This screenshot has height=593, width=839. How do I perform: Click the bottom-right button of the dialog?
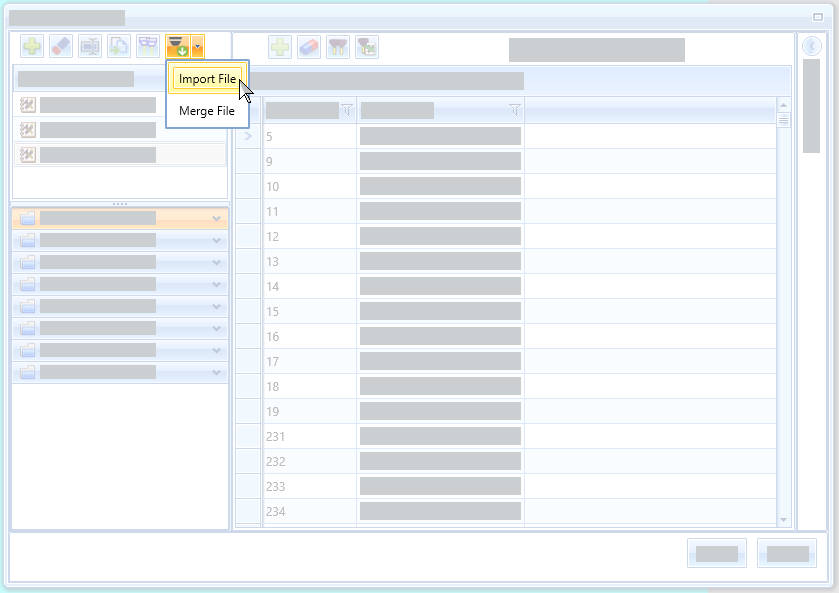pyautogui.click(x=787, y=553)
